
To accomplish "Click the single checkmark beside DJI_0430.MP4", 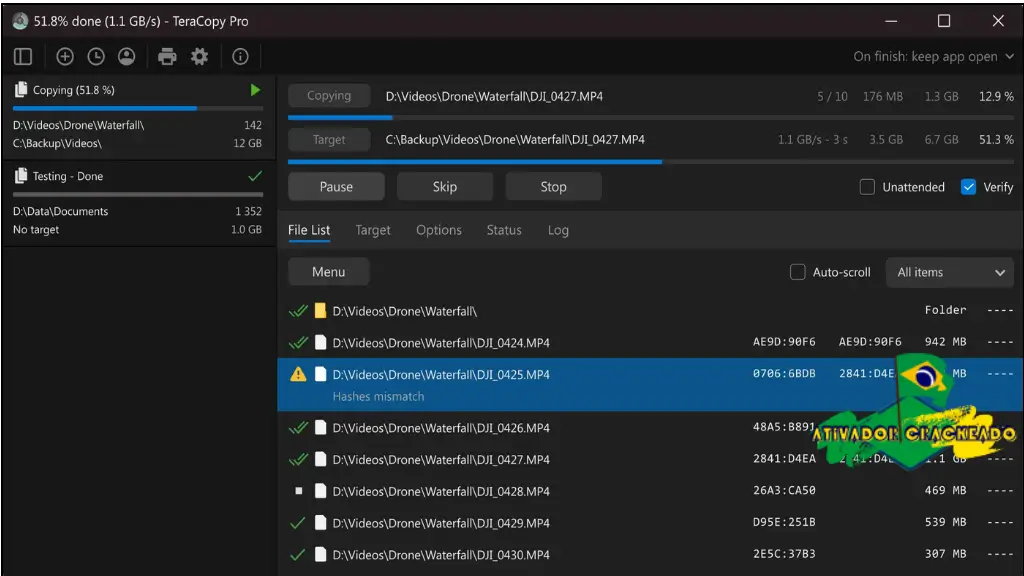I will (298, 554).
